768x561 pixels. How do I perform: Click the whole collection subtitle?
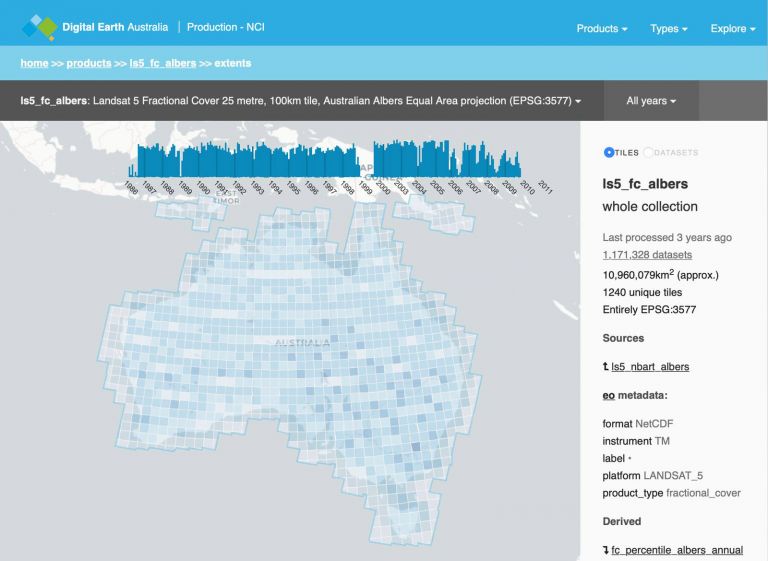tap(650, 207)
